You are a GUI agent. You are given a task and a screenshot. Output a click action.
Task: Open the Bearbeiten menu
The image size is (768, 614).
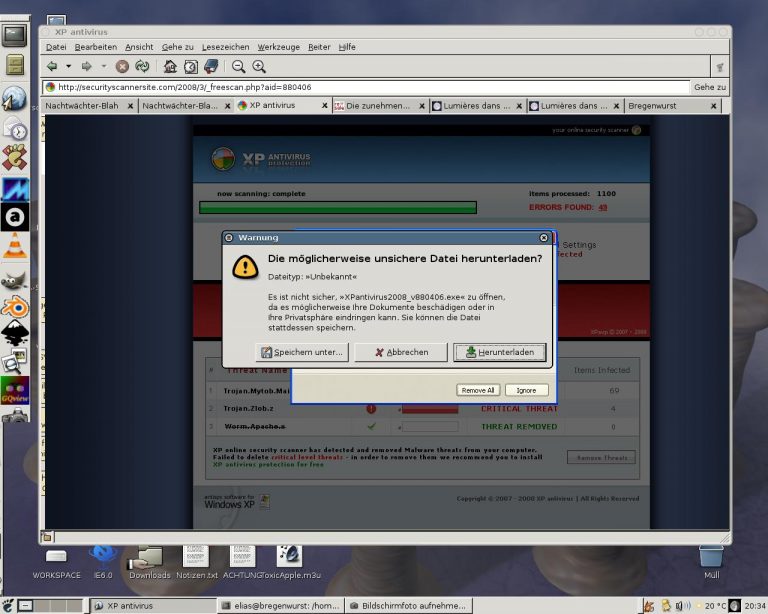pos(96,47)
